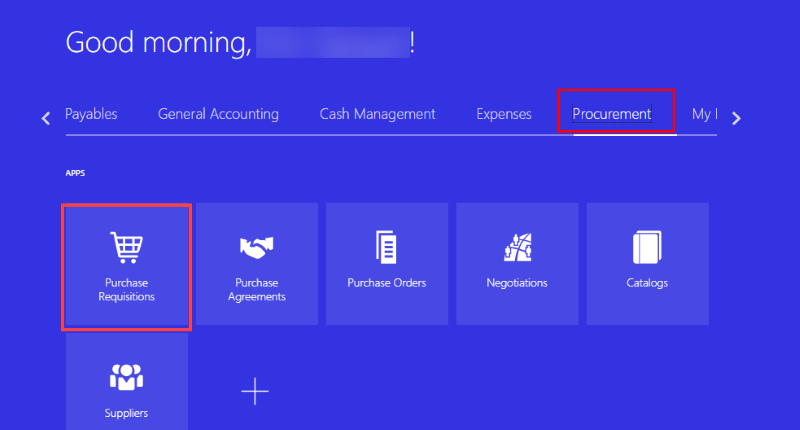Switch to the Payables tab

91,114
